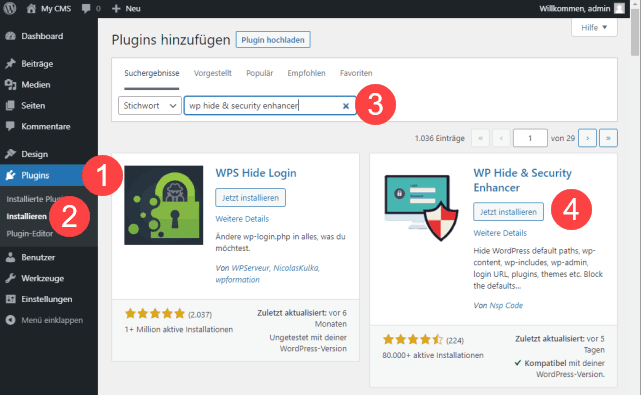
Task: Open Weitere Details for WP Hide & Security Enhancer
Action: point(500,233)
